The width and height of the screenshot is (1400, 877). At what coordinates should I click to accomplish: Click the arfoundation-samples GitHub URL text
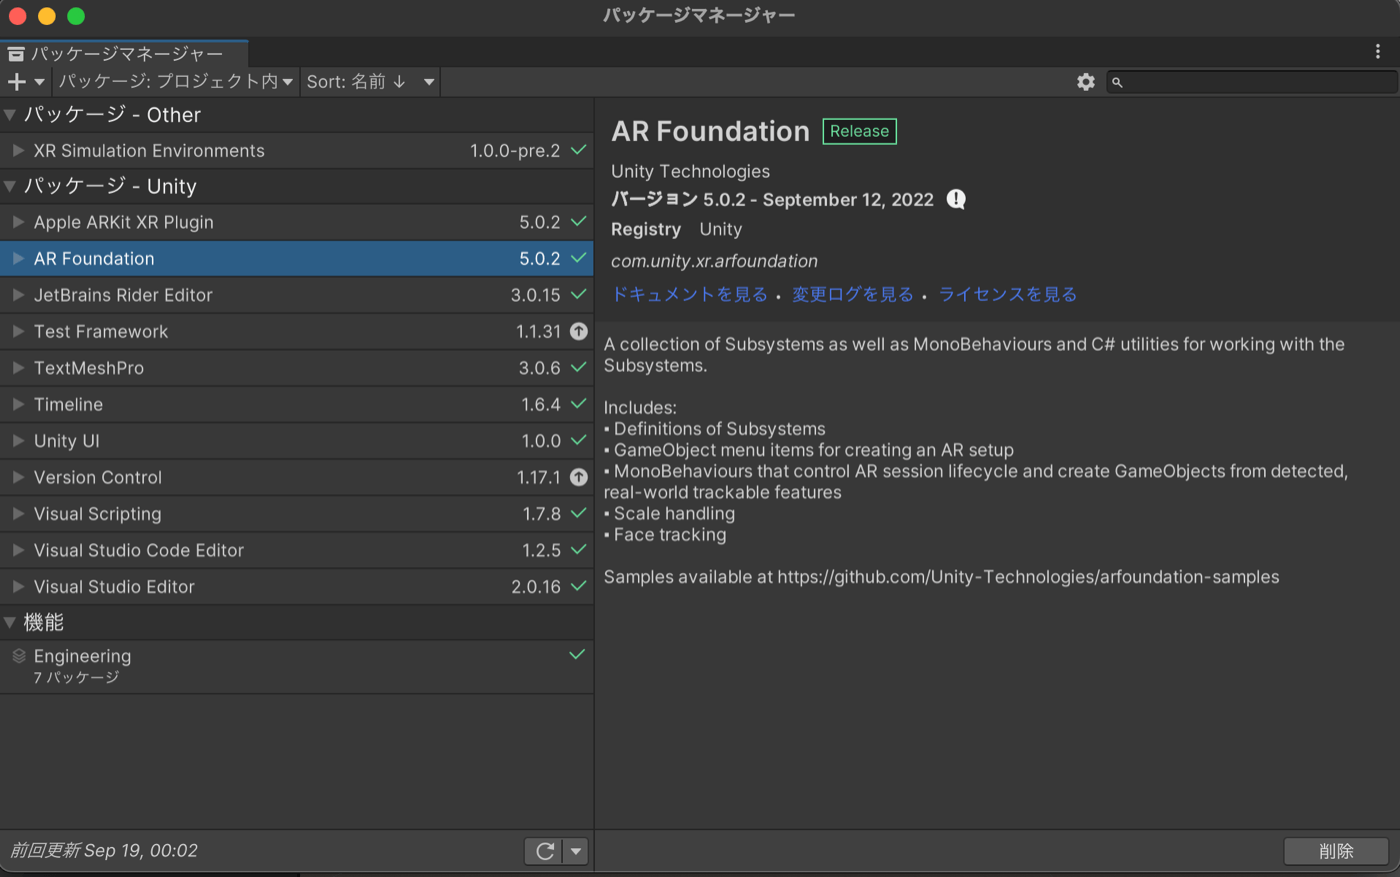1028,577
